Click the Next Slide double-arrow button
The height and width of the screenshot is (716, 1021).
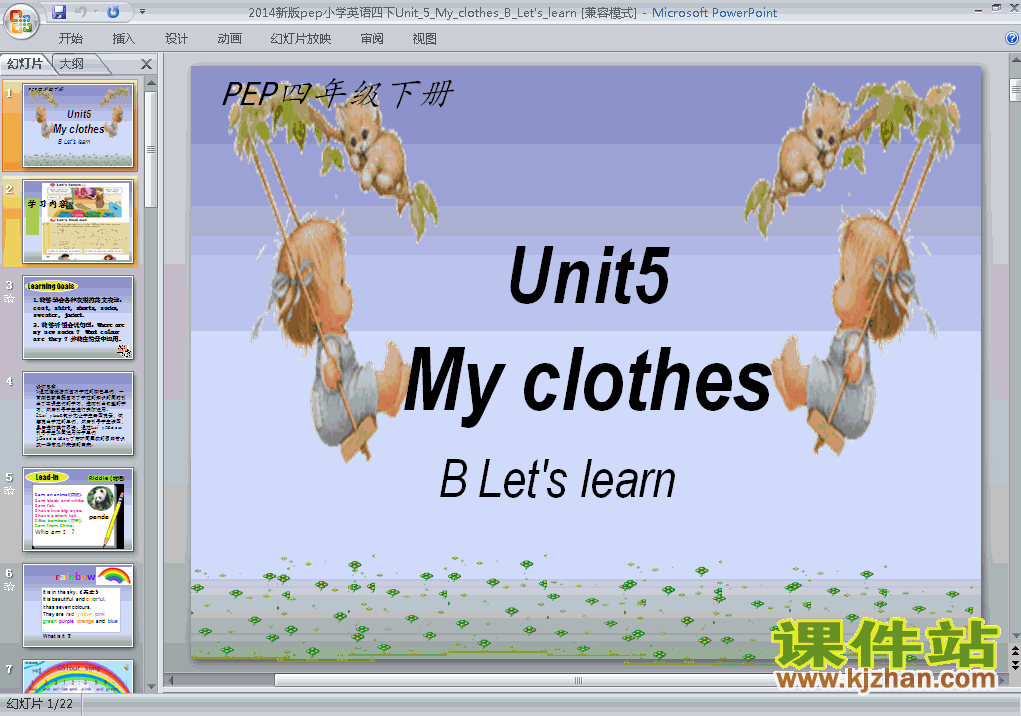coord(1015,665)
